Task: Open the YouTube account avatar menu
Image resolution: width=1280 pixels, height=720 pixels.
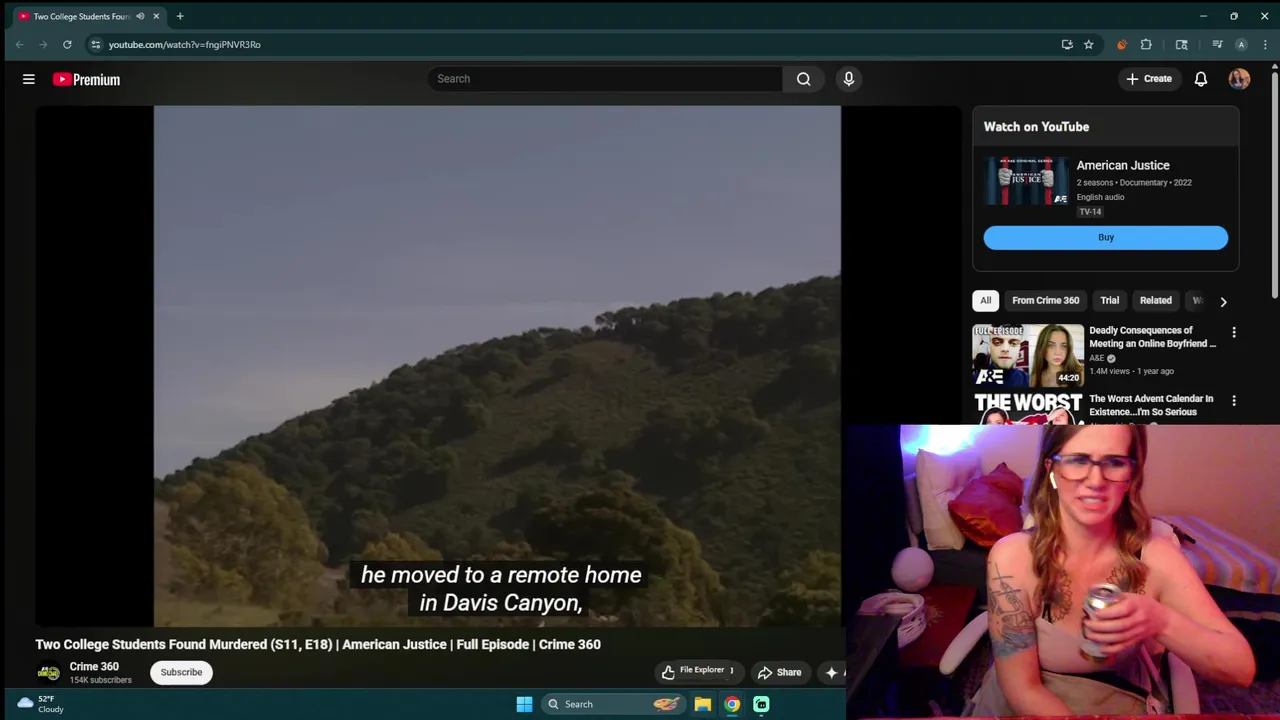Action: pyautogui.click(x=1239, y=79)
